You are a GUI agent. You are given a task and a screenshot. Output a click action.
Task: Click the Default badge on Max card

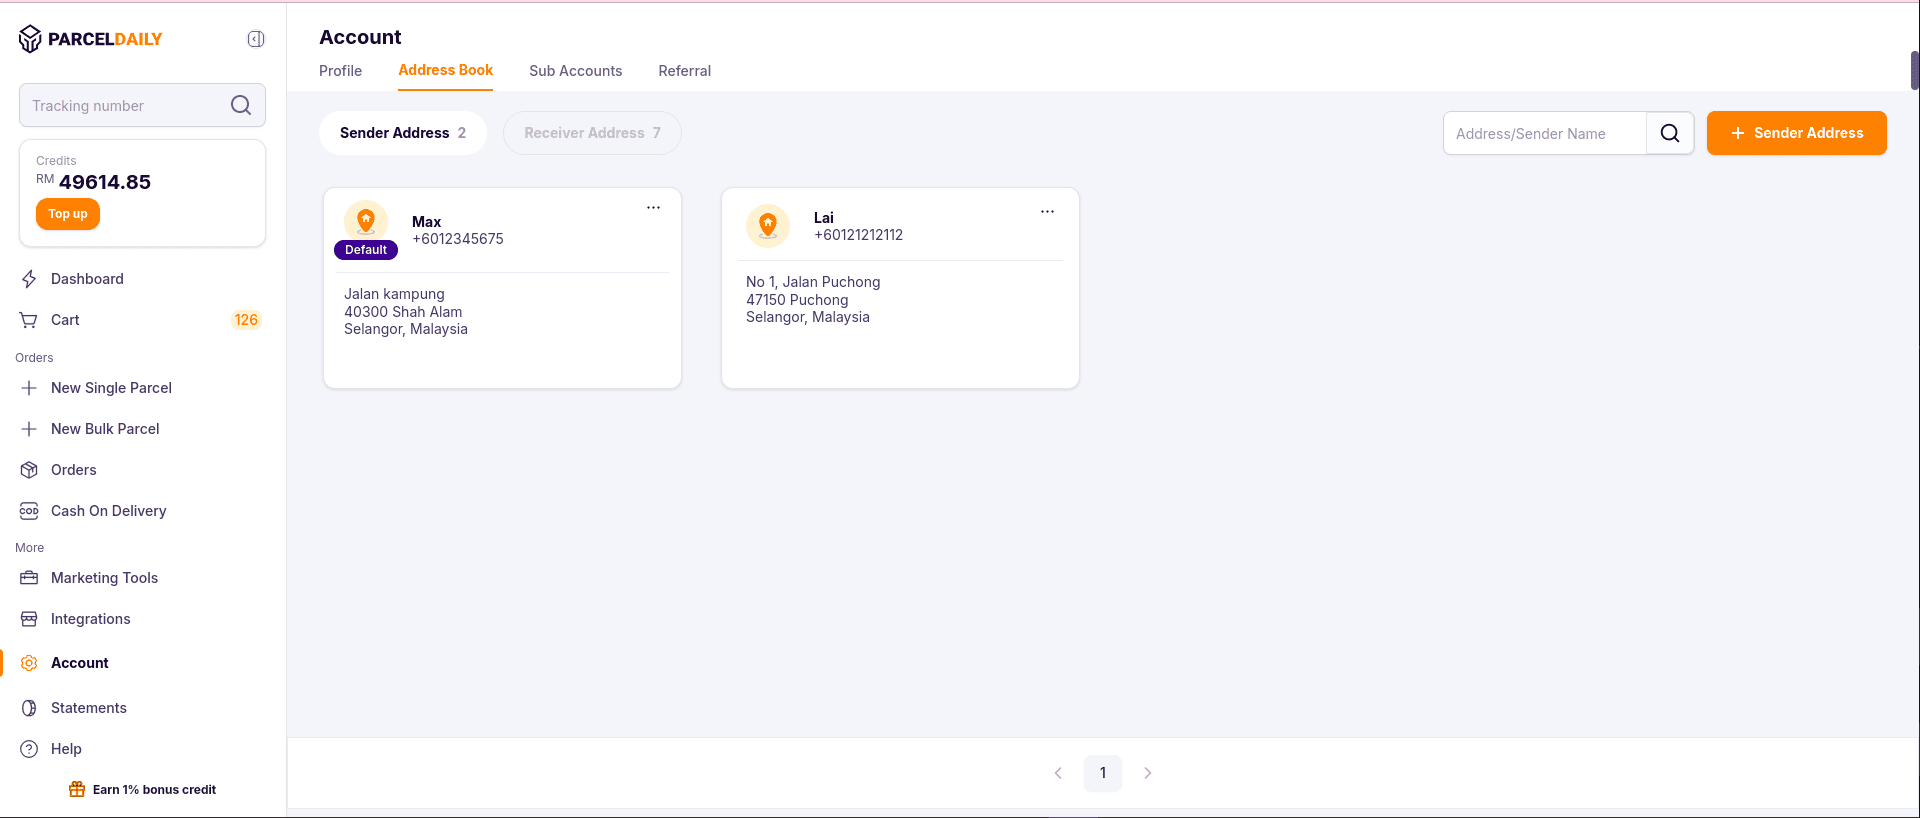(366, 250)
